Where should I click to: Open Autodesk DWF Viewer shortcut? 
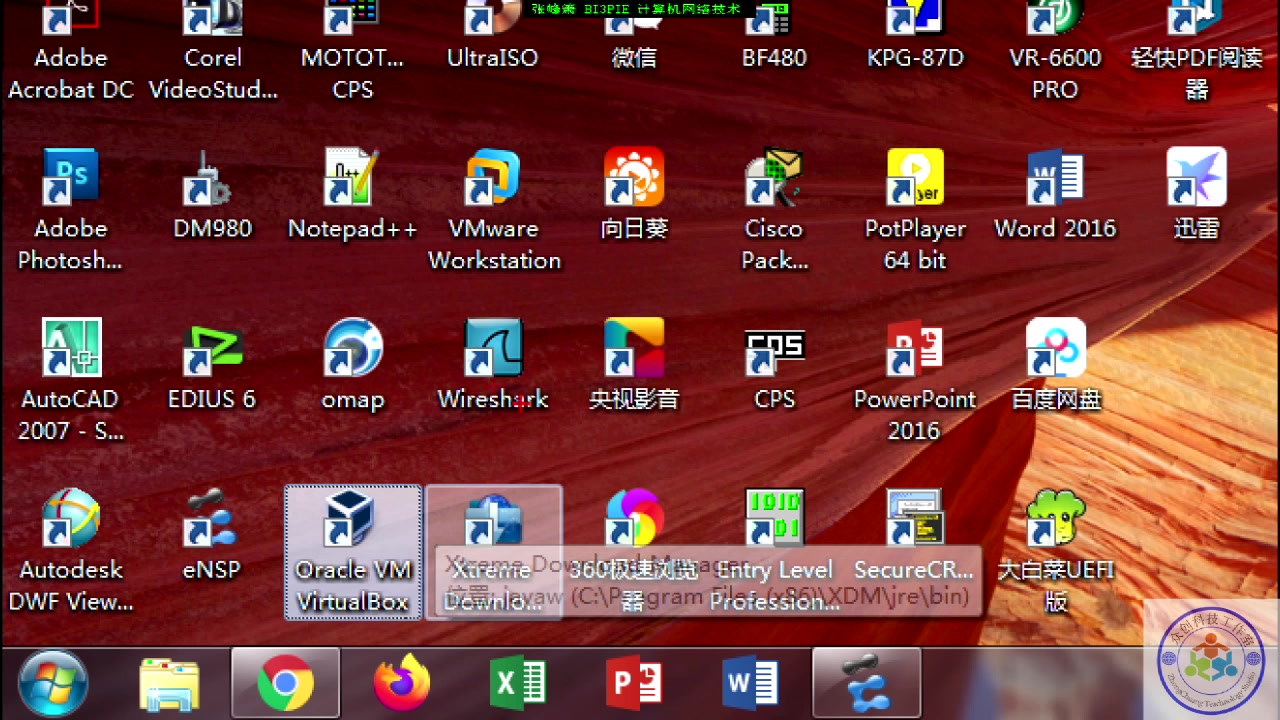point(71,551)
